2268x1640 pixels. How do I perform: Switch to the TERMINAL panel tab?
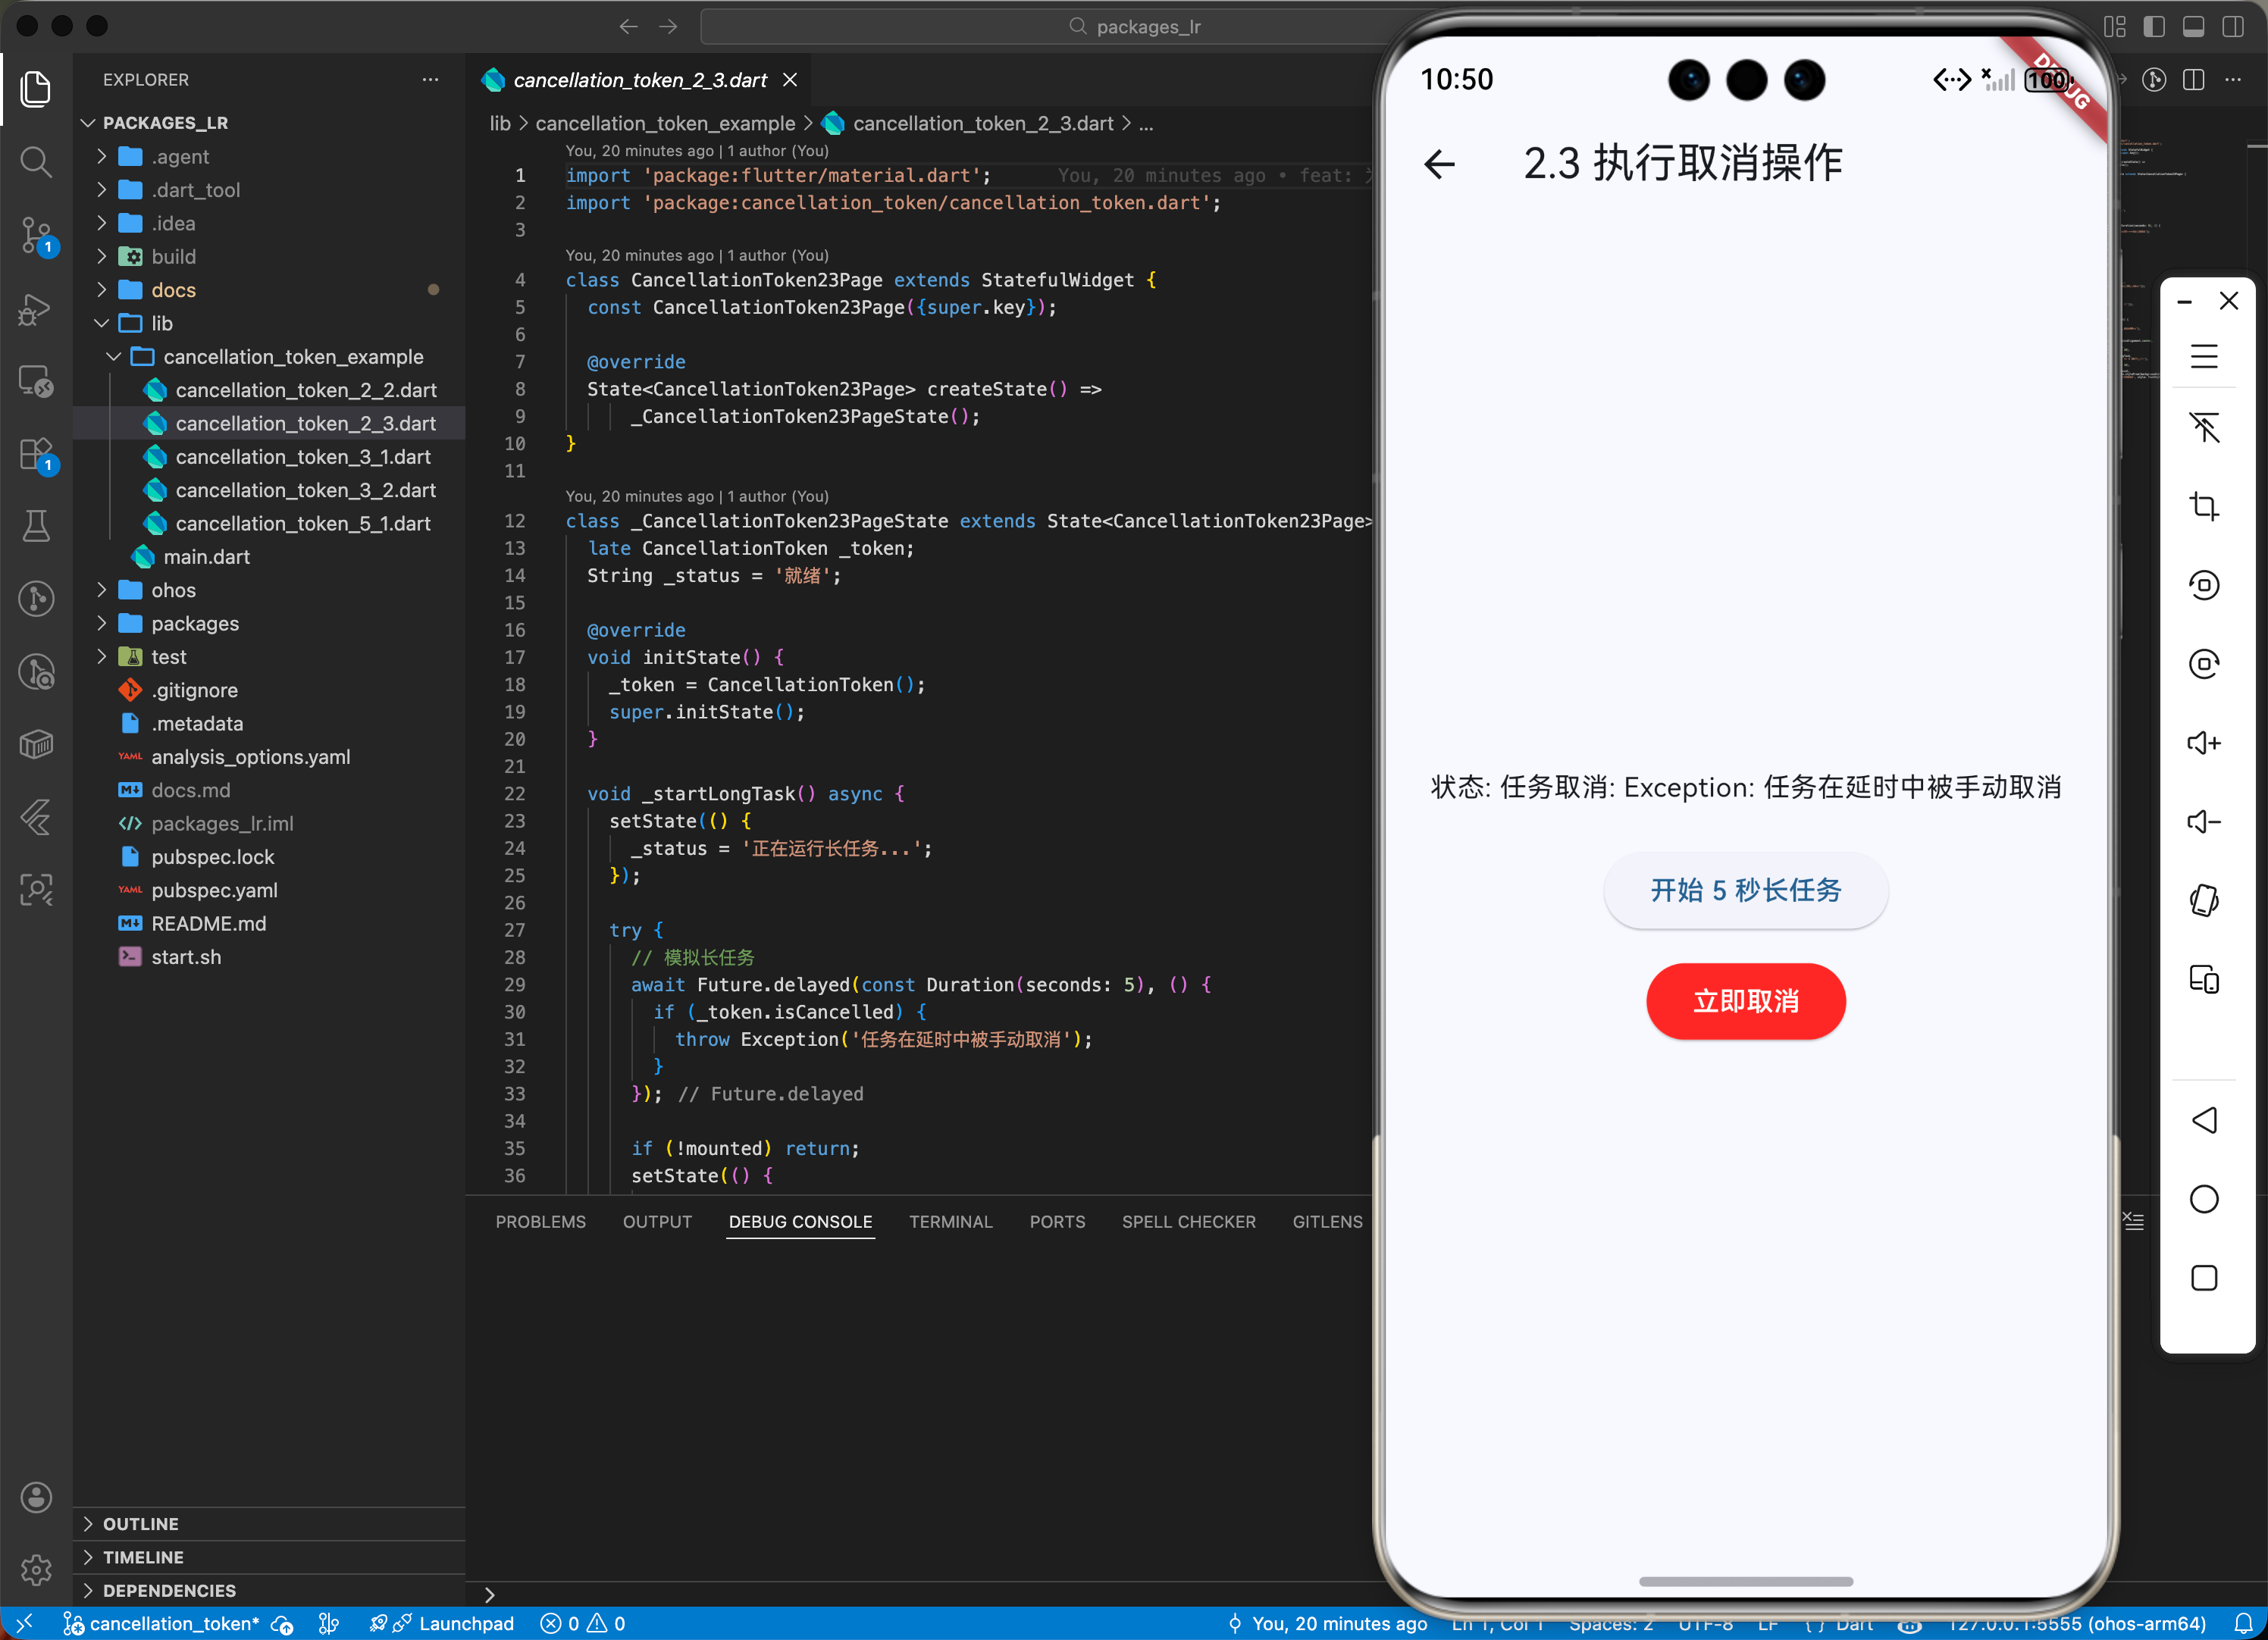950,1222
